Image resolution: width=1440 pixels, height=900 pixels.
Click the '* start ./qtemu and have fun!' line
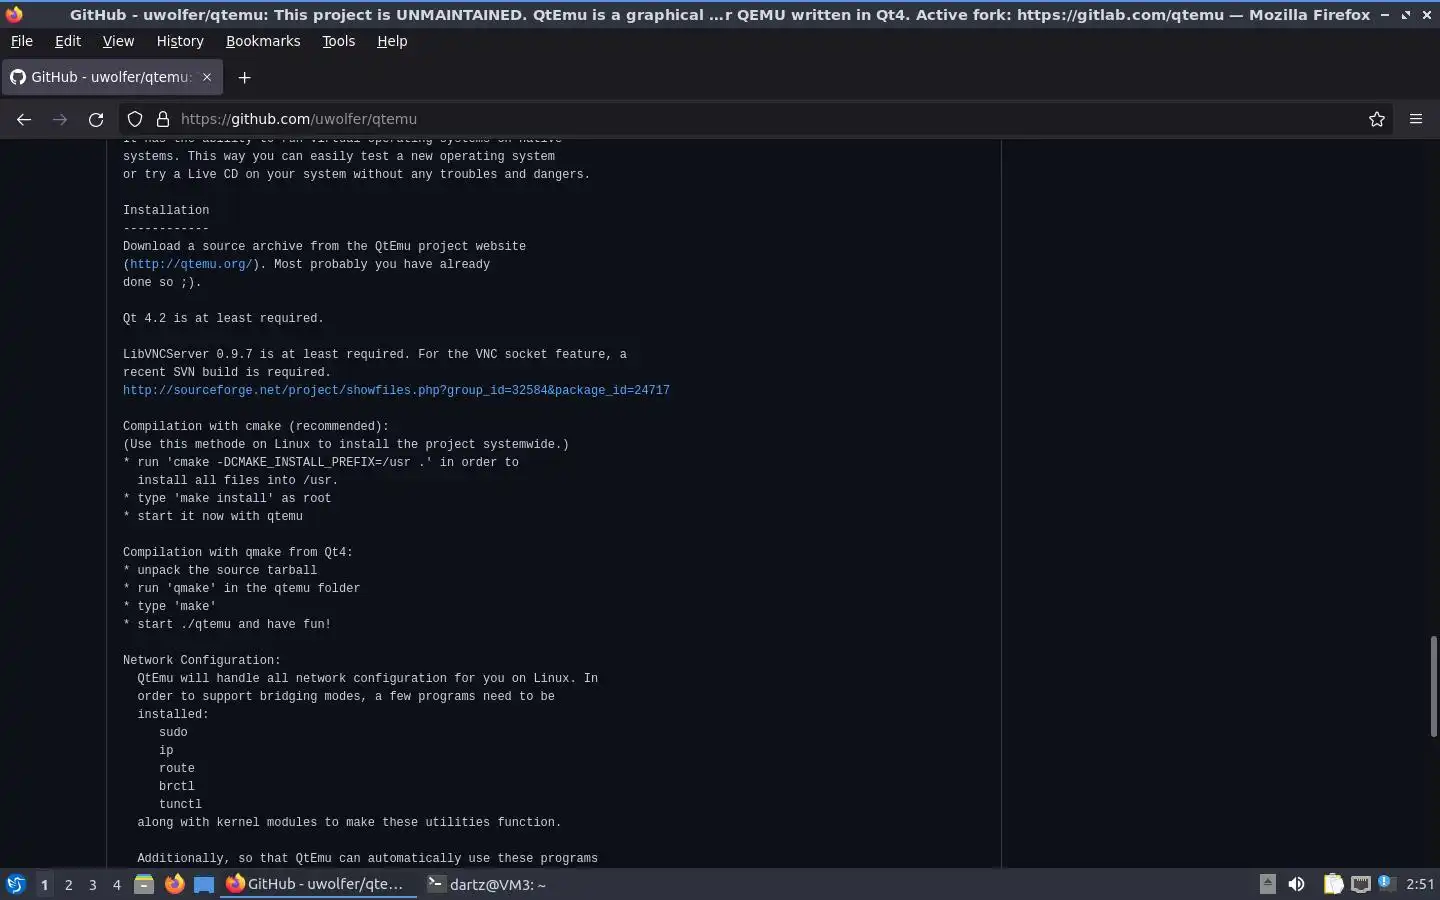click(227, 624)
